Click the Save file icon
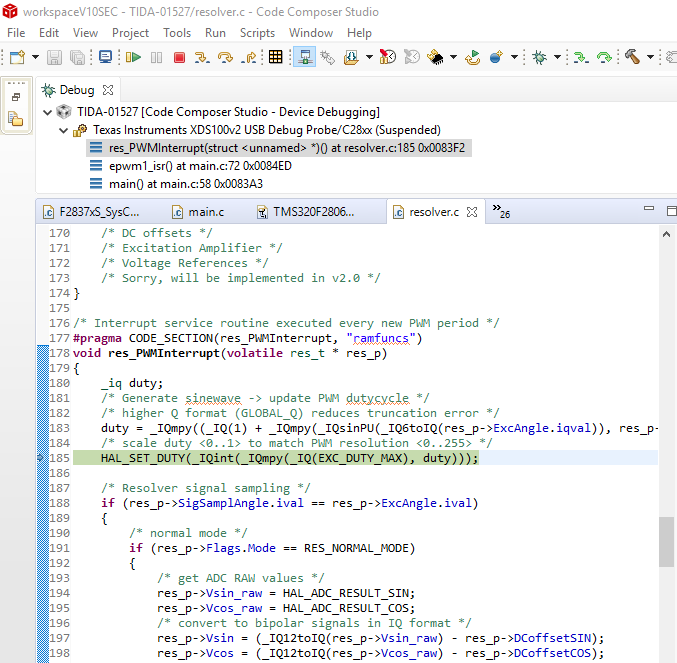The height and width of the screenshot is (663, 677). [x=55, y=58]
